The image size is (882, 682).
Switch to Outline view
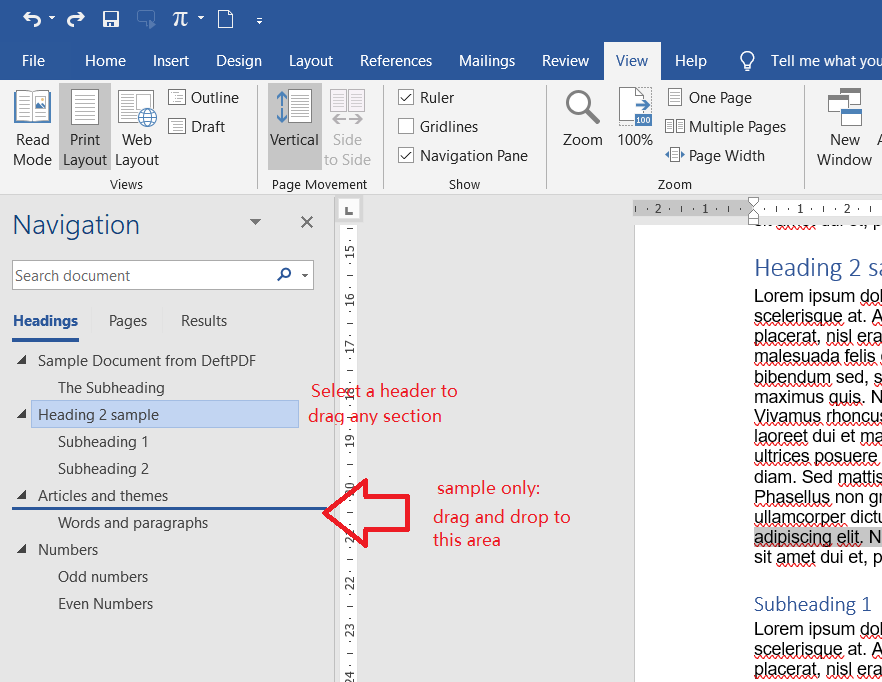pyautogui.click(x=204, y=98)
